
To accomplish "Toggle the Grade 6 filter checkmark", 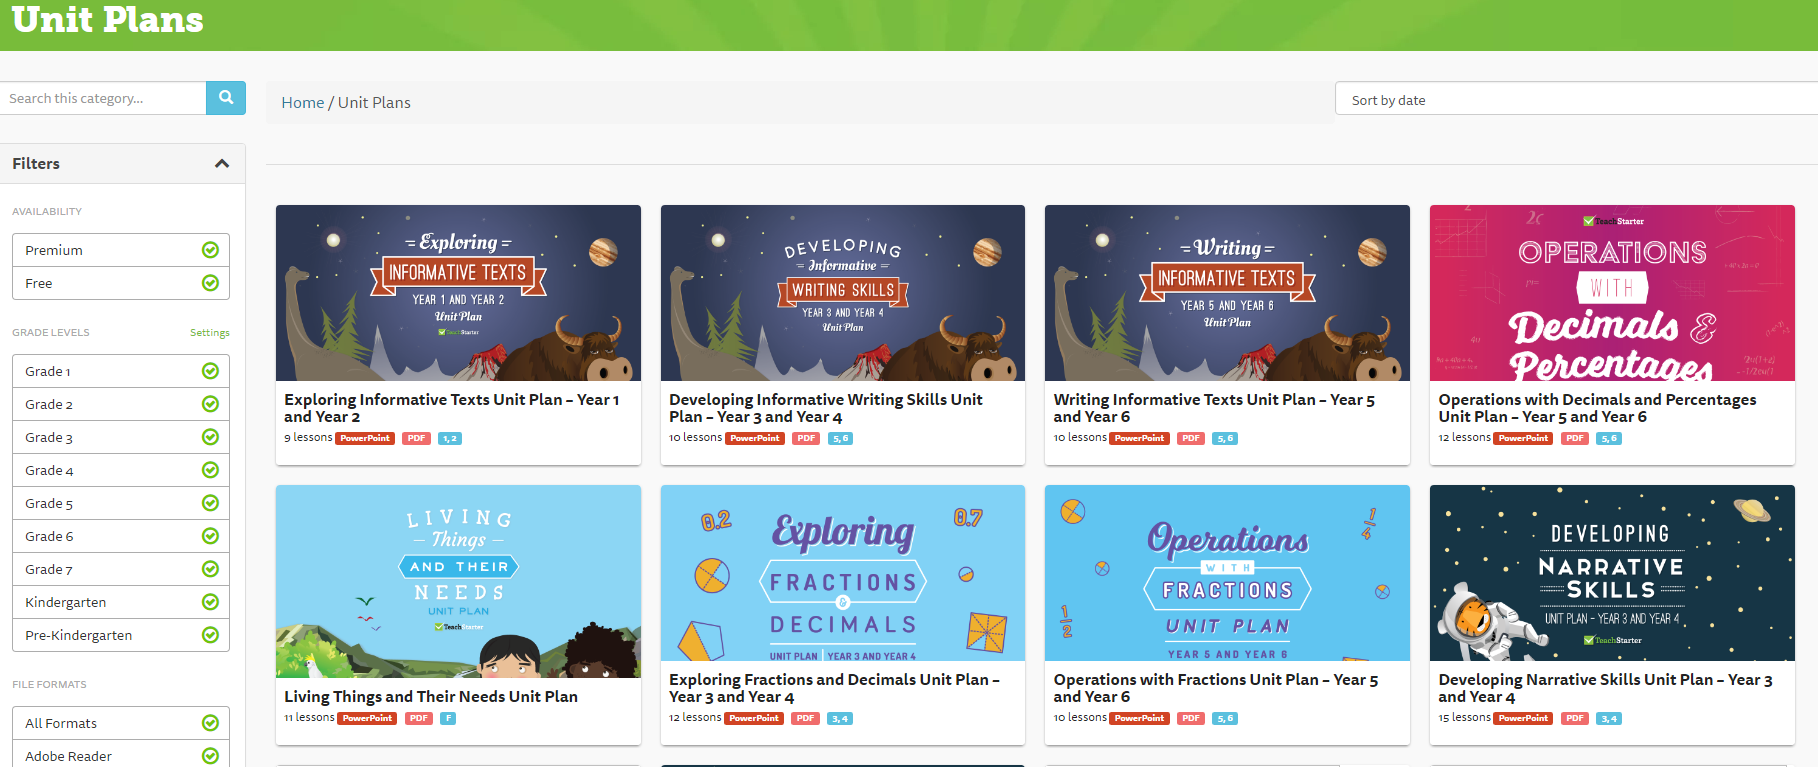I will click(210, 536).
